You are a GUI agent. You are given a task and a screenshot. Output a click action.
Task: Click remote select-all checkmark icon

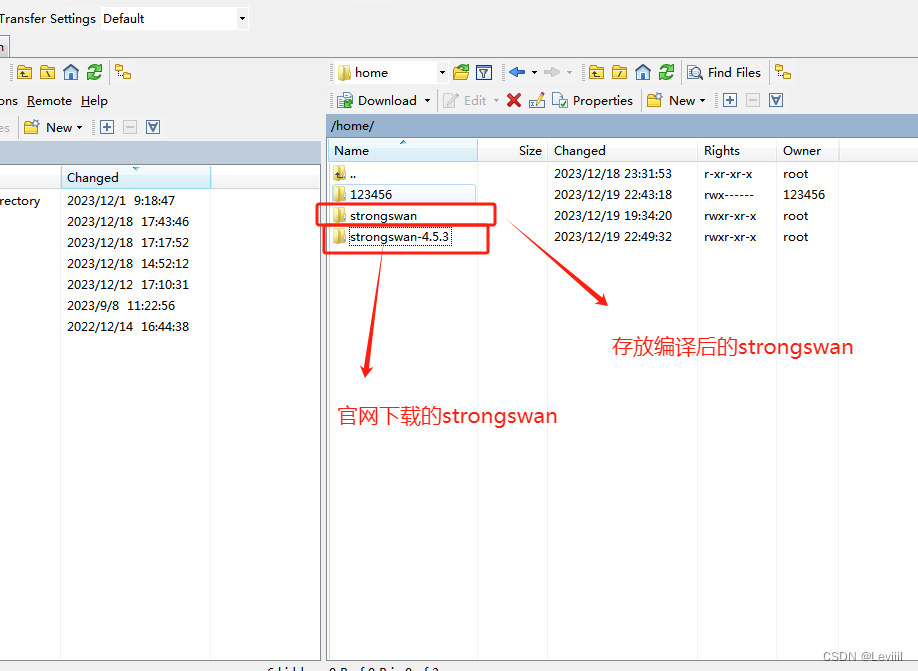click(x=776, y=100)
